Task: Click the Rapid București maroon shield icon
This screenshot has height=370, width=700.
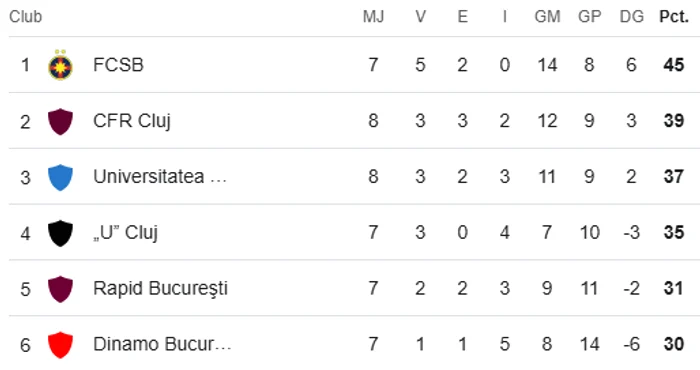Action: pyautogui.click(x=60, y=289)
